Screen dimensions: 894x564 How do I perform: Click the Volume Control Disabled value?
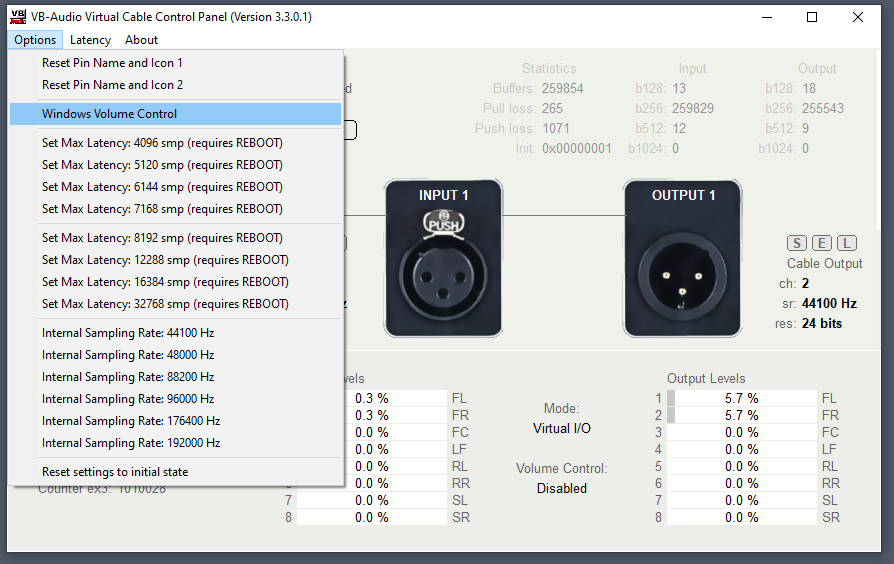(x=562, y=488)
